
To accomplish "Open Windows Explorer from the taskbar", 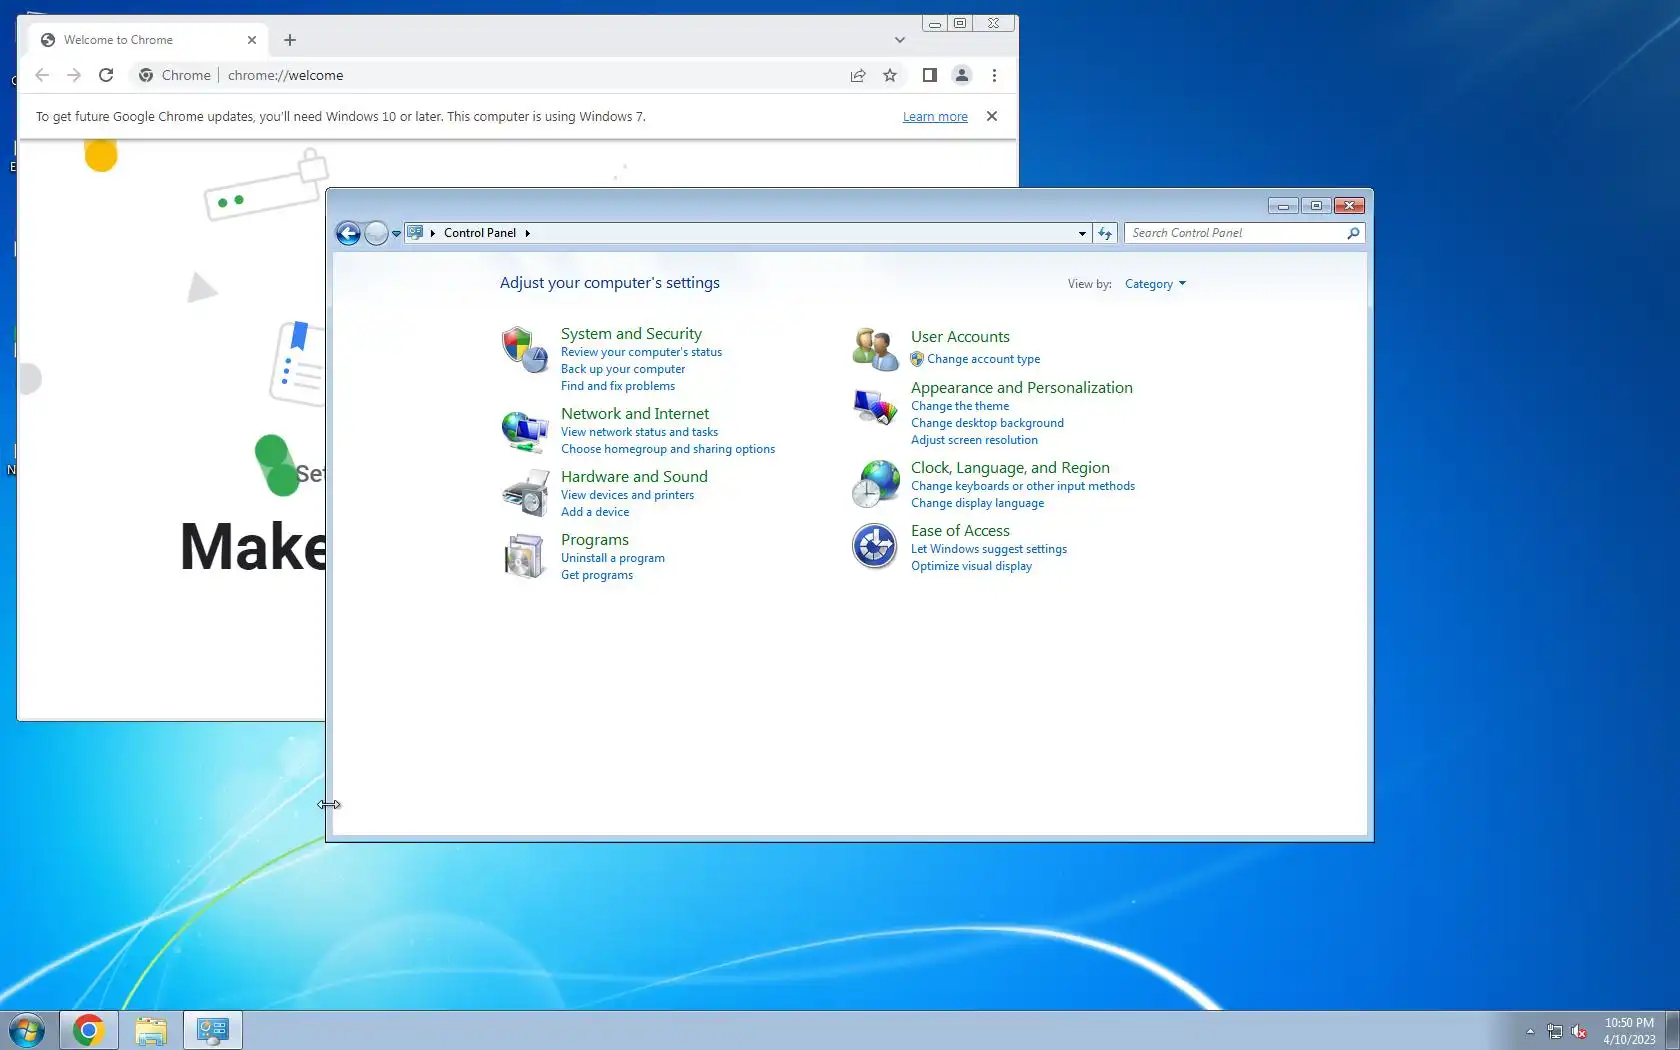I will 151,1030.
